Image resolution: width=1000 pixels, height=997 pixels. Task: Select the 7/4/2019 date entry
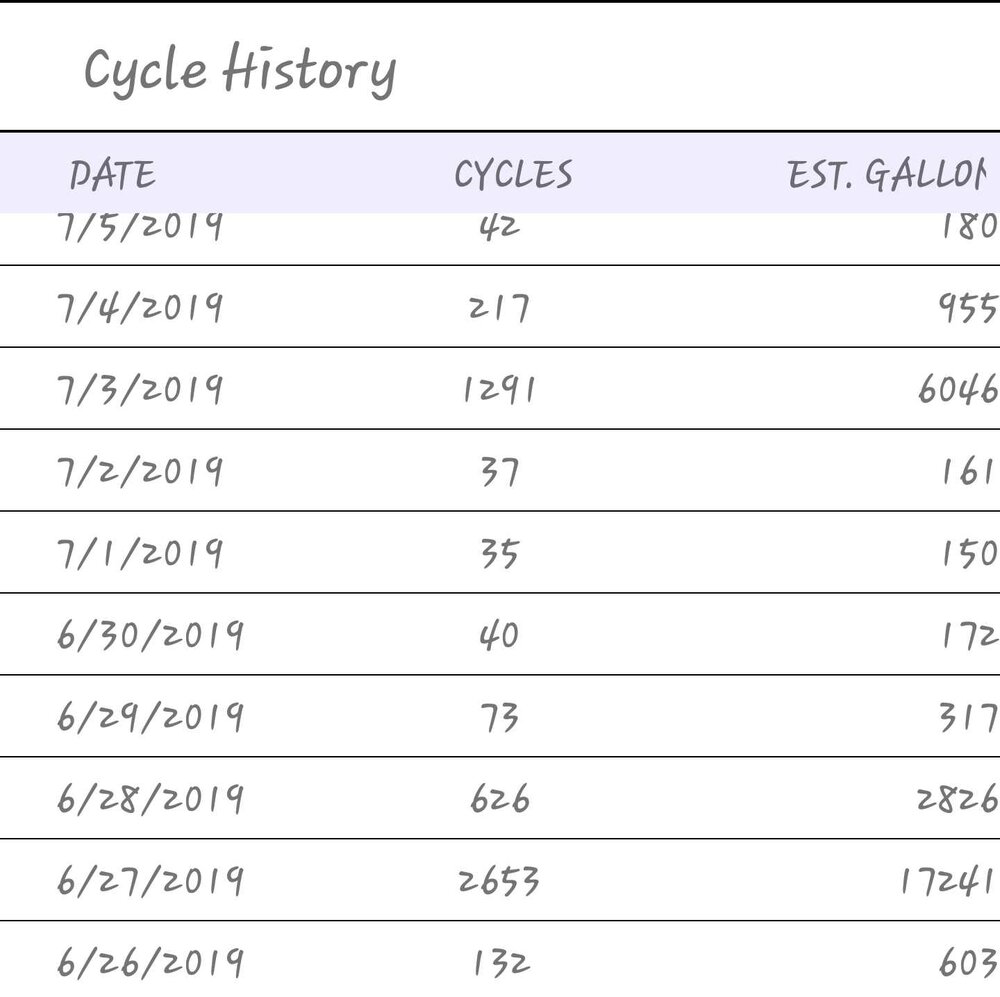click(x=140, y=307)
